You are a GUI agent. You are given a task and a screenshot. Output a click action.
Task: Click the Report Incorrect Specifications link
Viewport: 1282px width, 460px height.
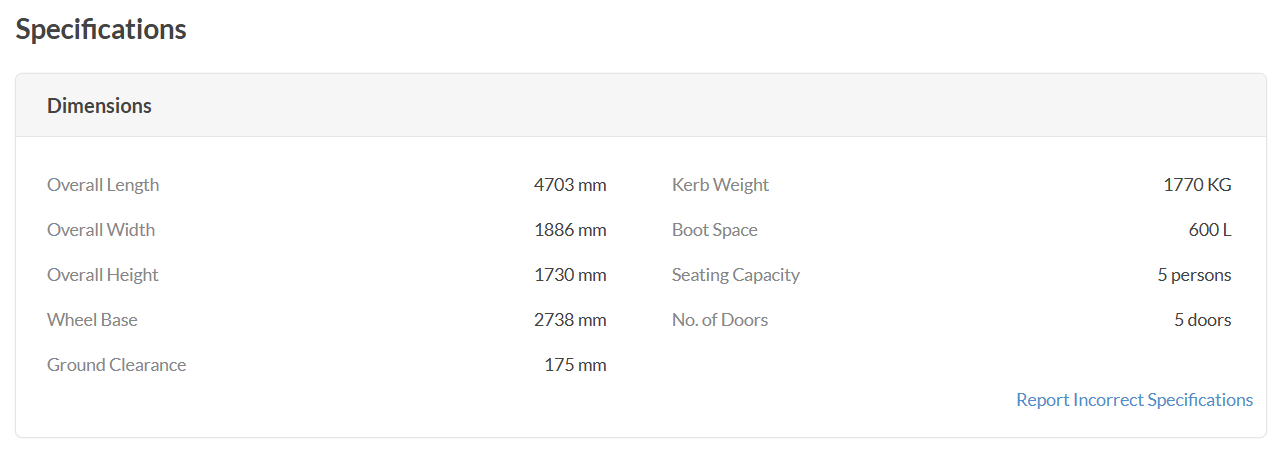1134,400
